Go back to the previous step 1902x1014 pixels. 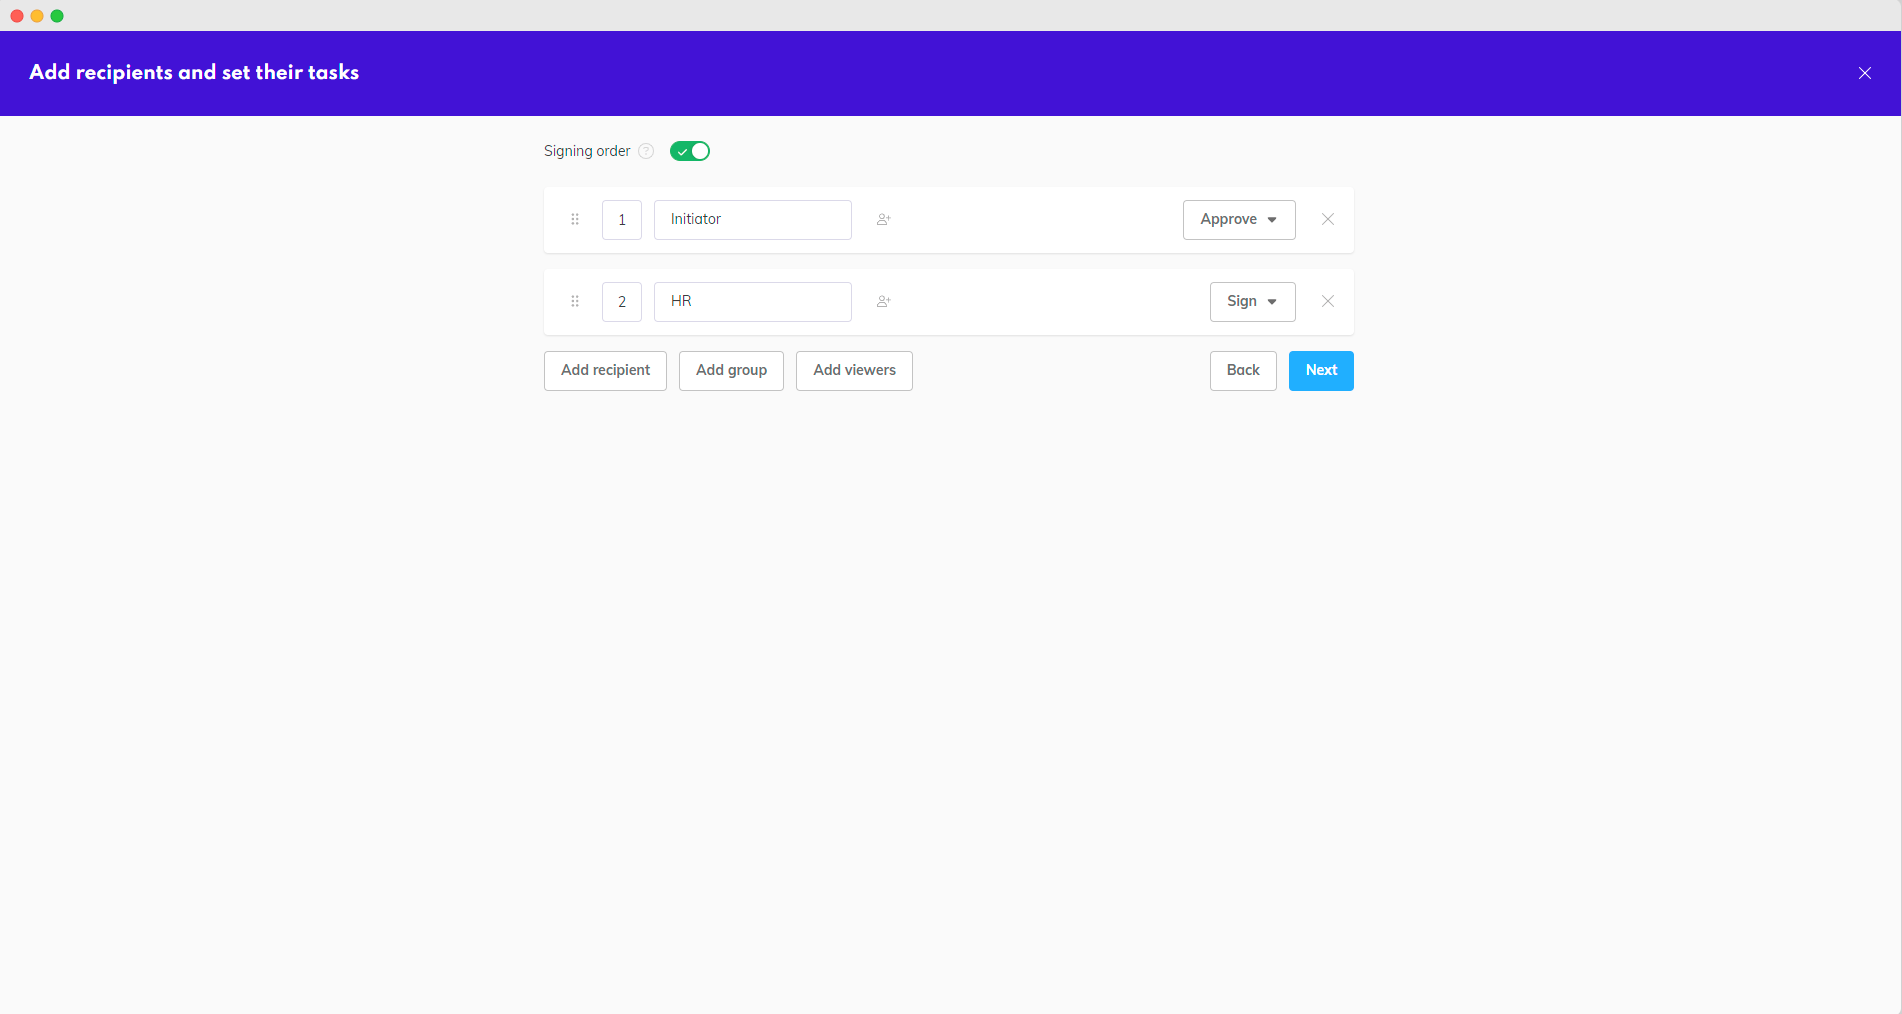click(1242, 370)
